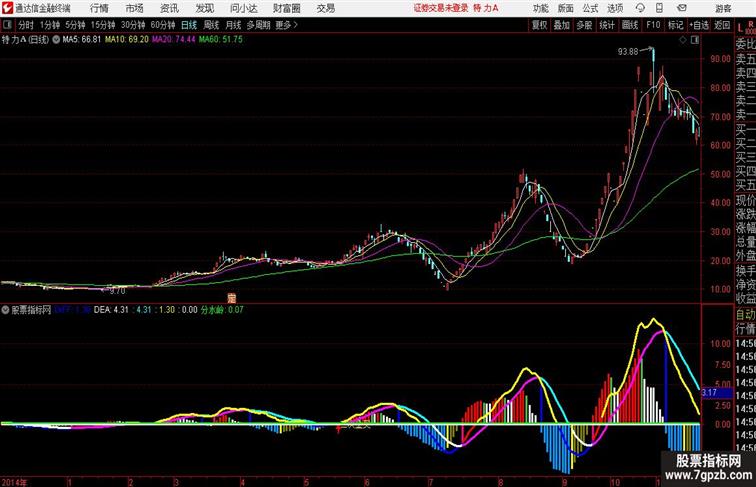Click the 多股 toolbar button
The height and width of the screenshot is (487, 756).
[584, 25]
